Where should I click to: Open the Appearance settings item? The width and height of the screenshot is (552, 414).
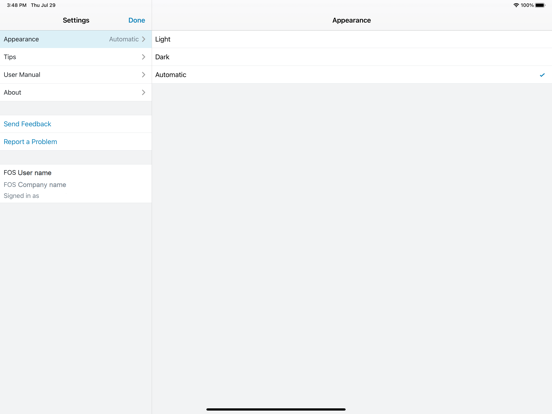click(x=76, y=39)
